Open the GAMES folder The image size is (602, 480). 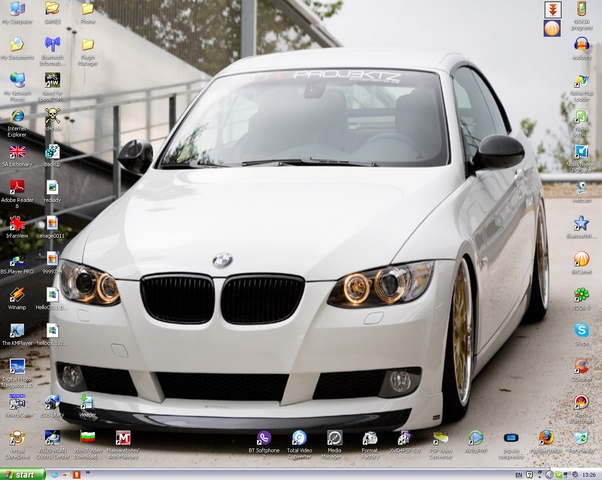52,13
